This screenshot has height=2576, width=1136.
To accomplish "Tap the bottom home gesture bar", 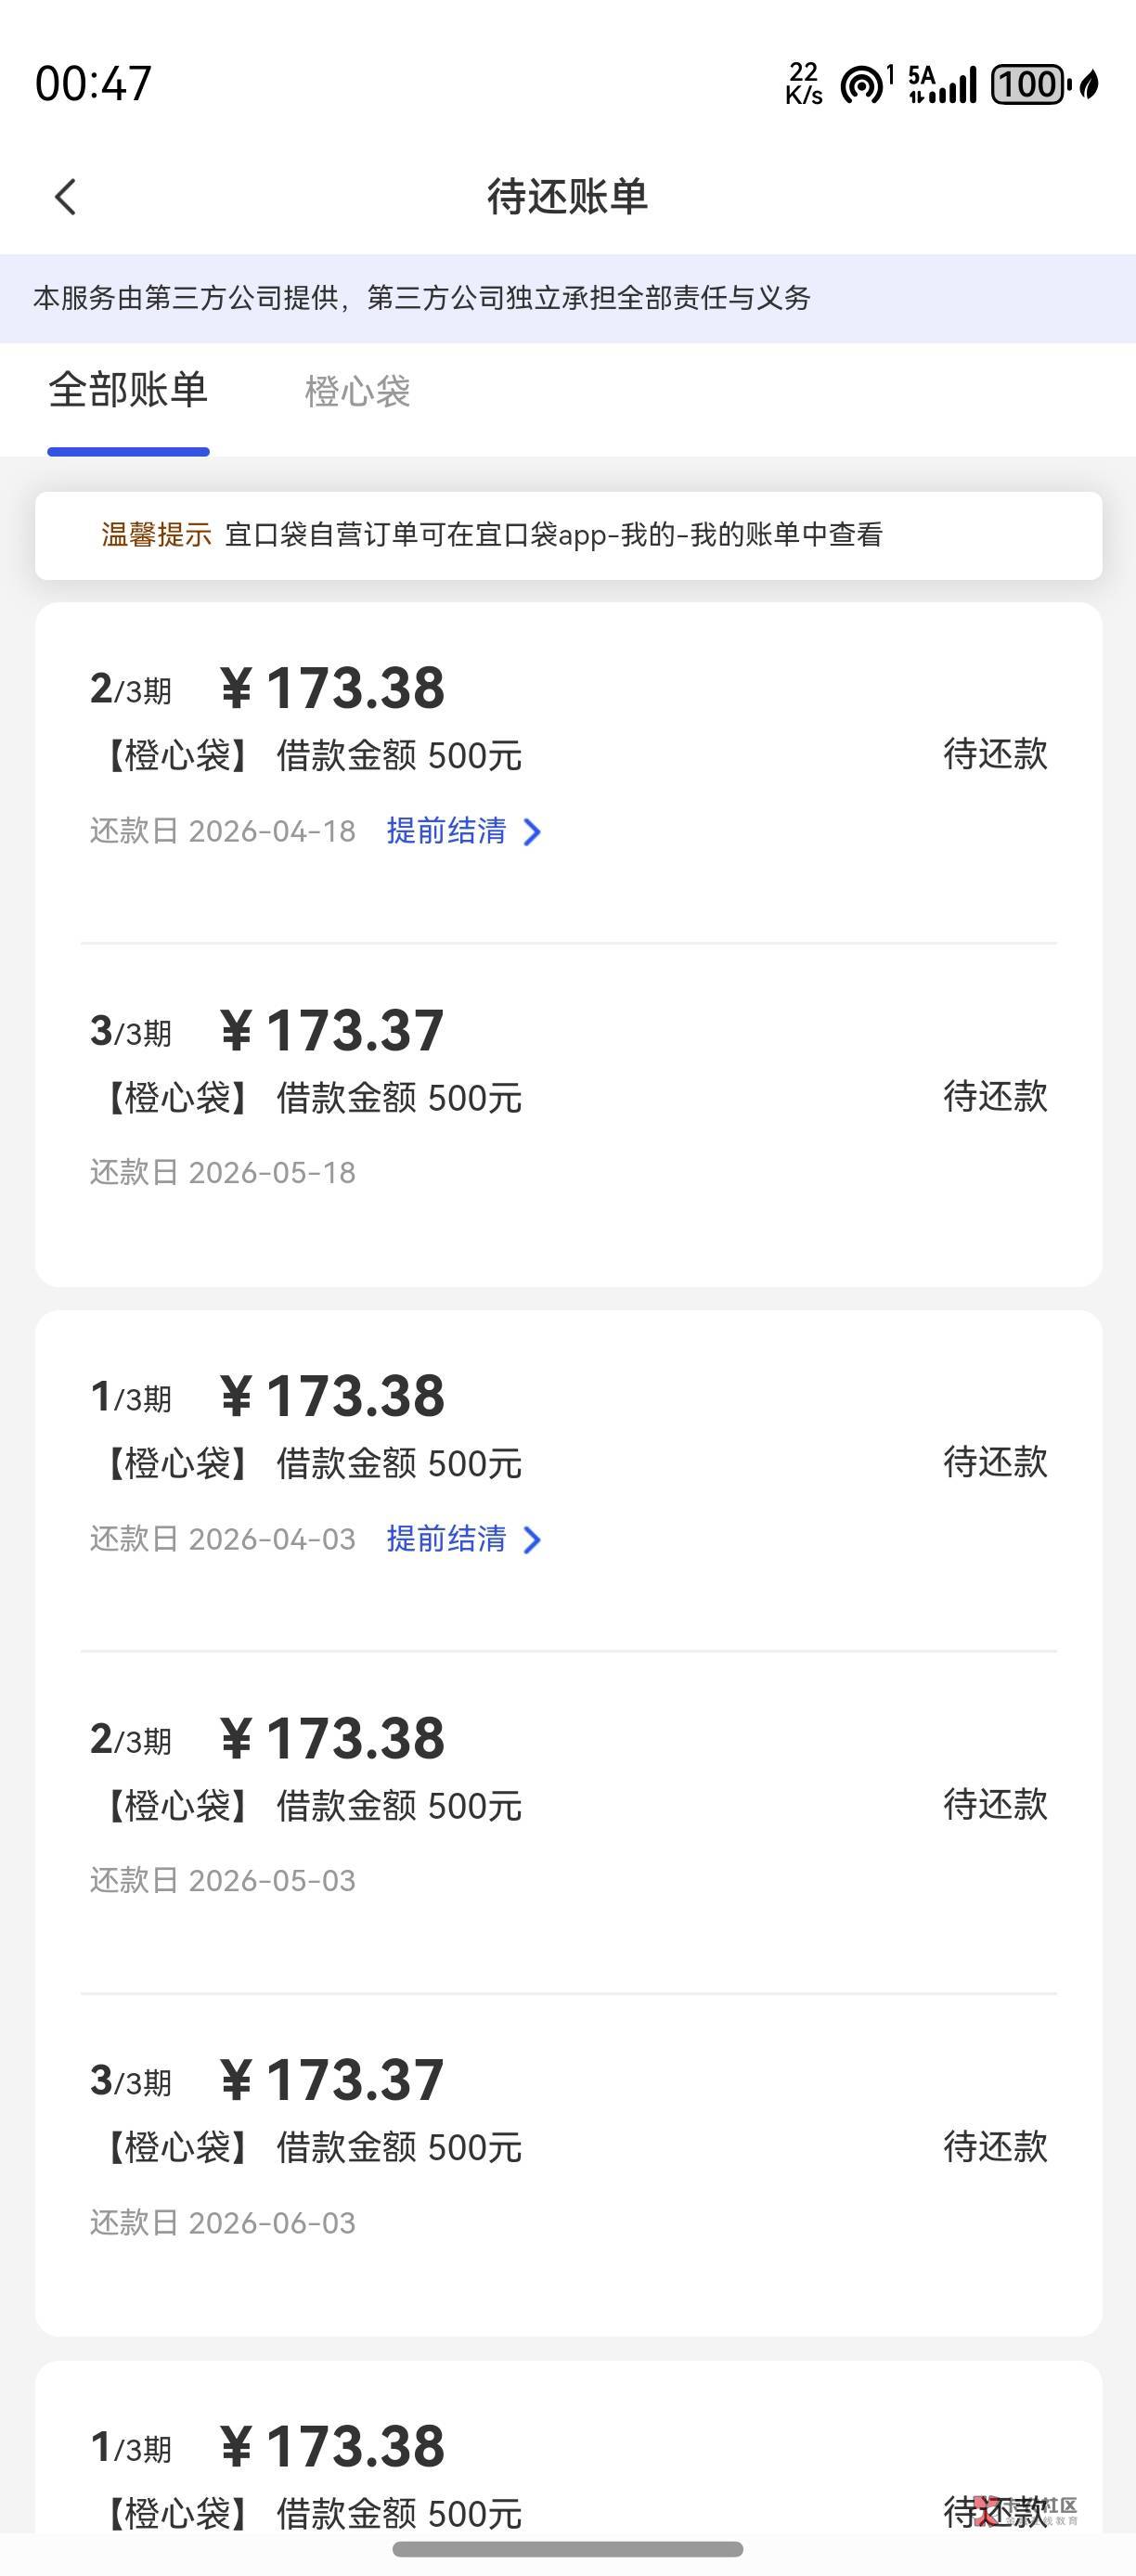I will click(x=568, y=2549).
